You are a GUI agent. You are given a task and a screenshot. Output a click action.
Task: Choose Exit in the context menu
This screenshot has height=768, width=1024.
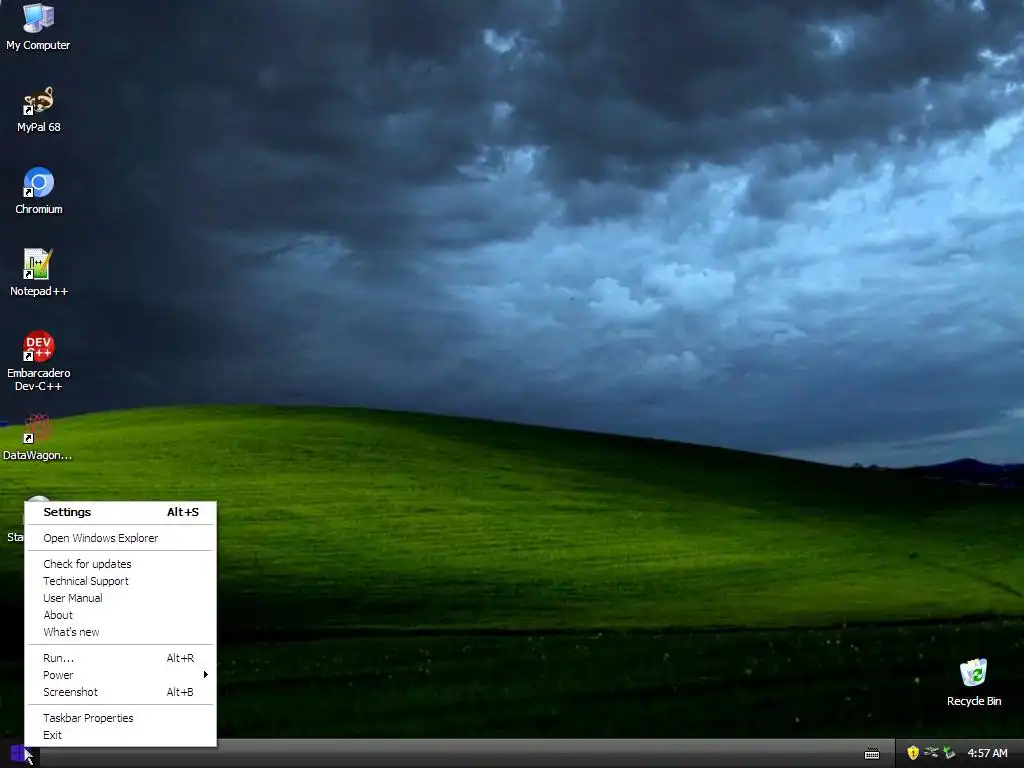point(120,735)
